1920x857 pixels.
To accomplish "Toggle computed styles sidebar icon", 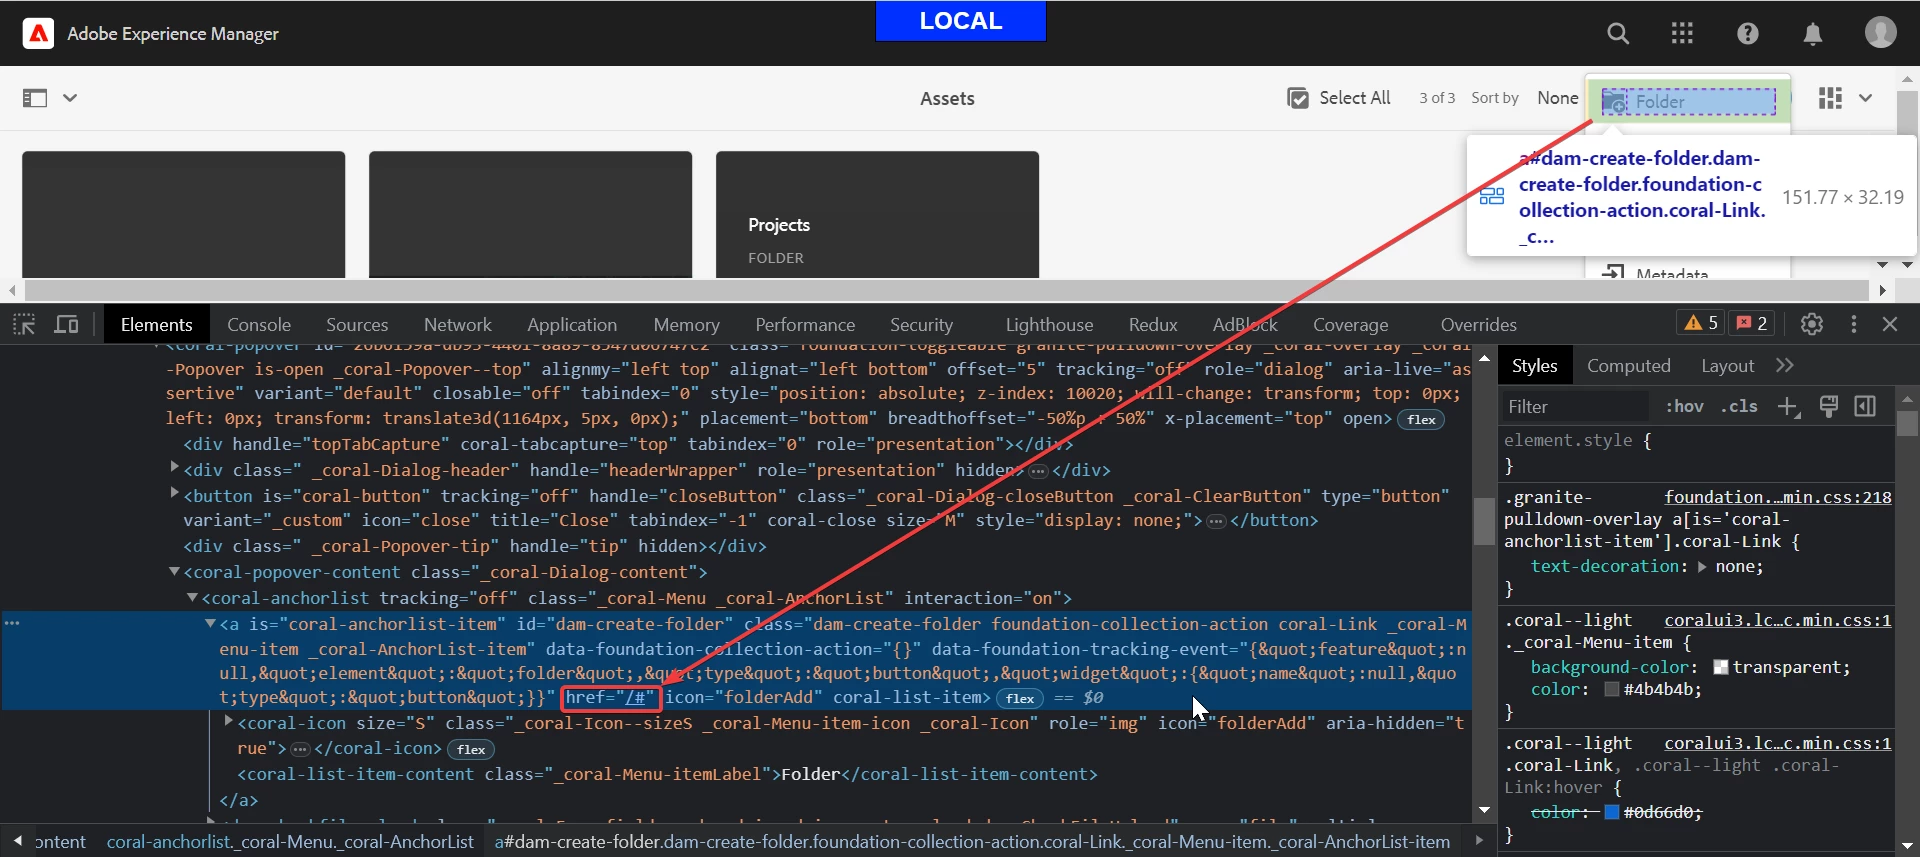I will coord(1865,406).
